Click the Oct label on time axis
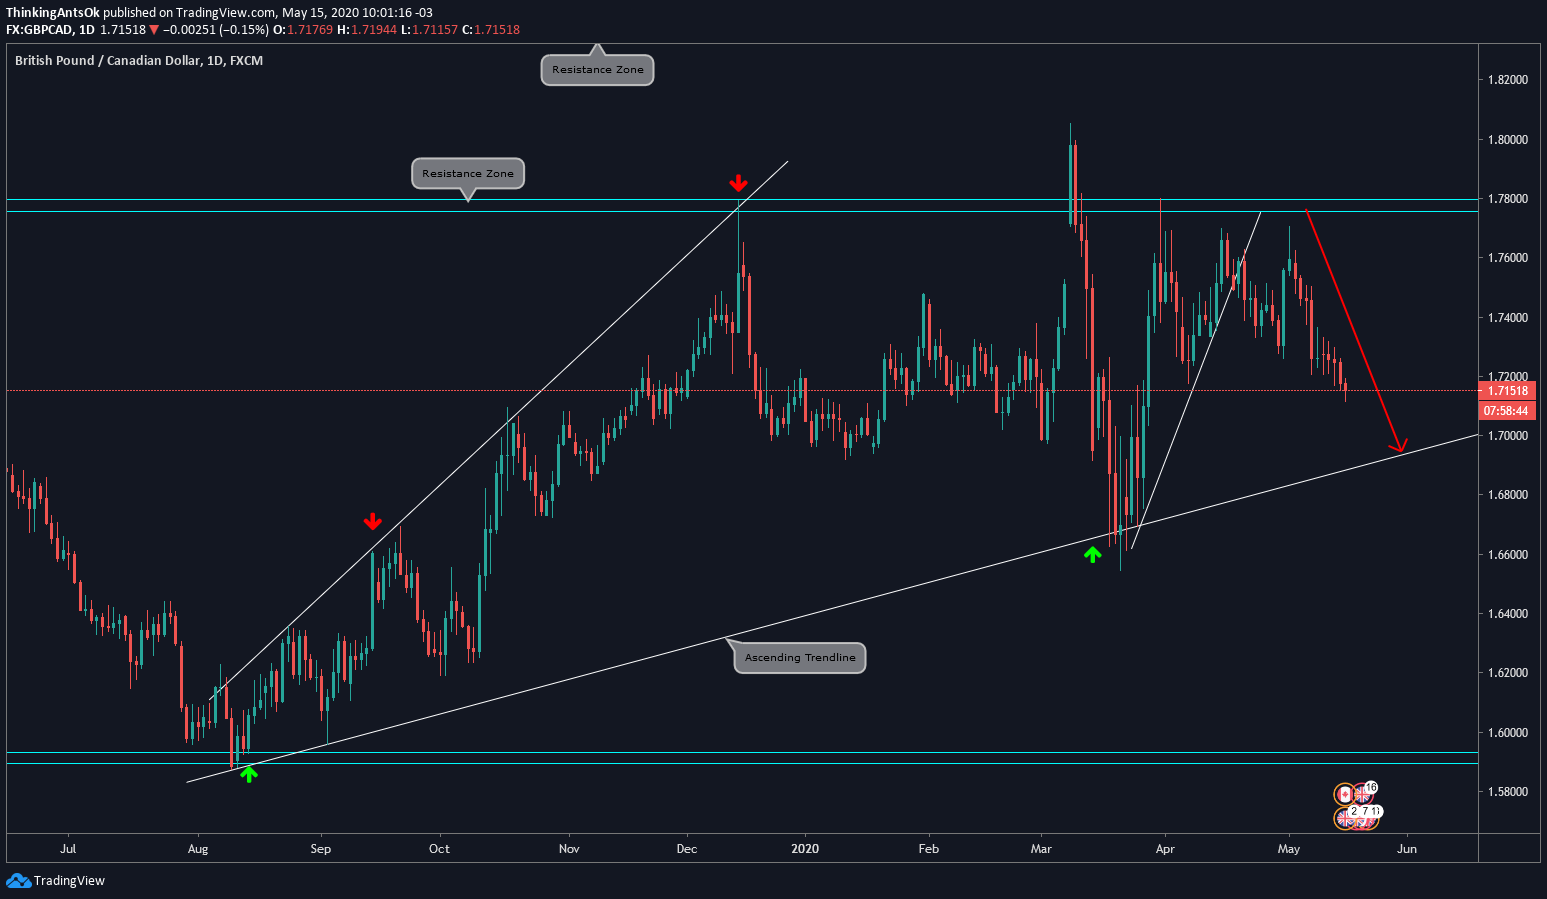1547x899 pixels. point(439,849)
